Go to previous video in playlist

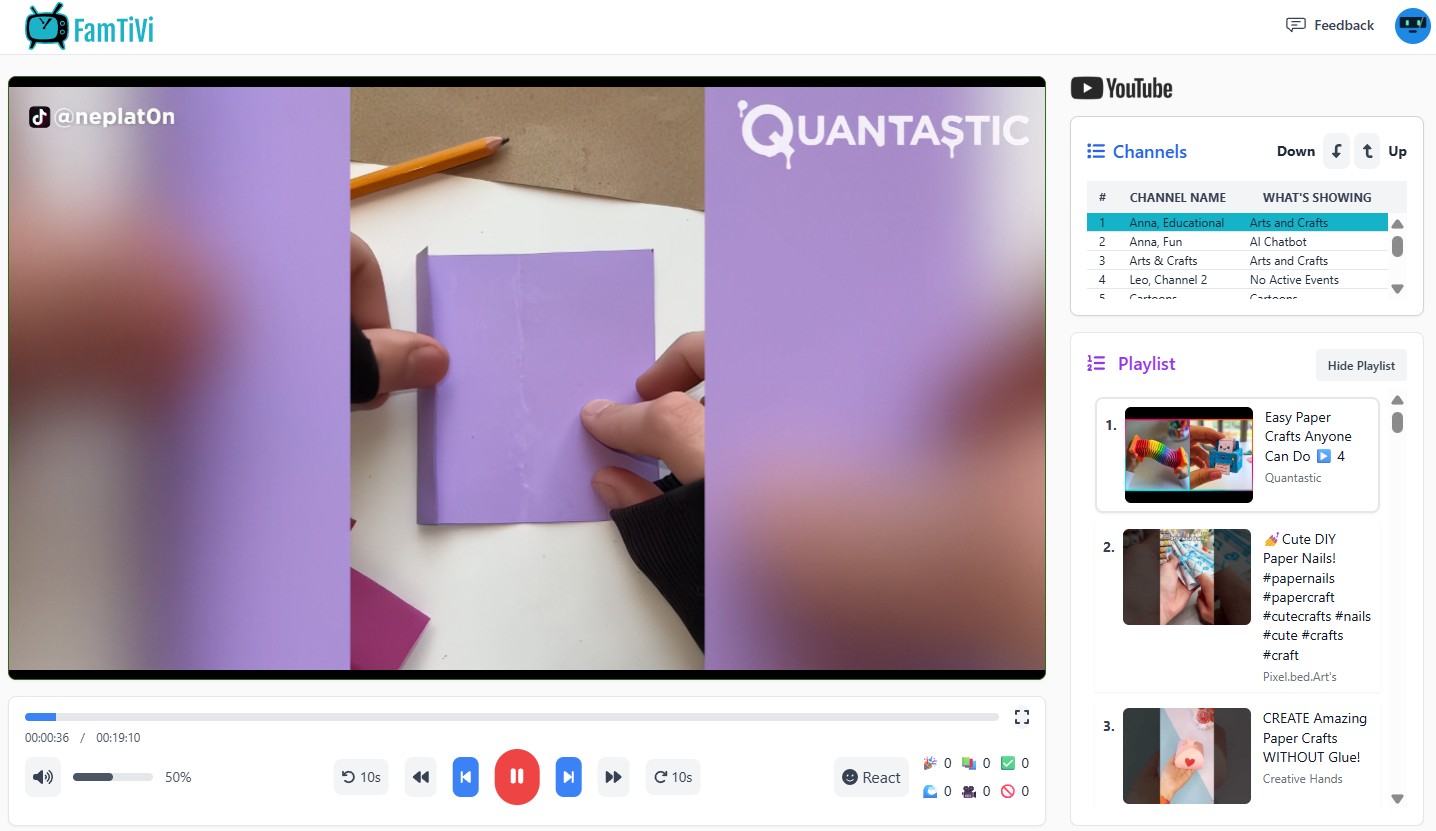[466, 777]
